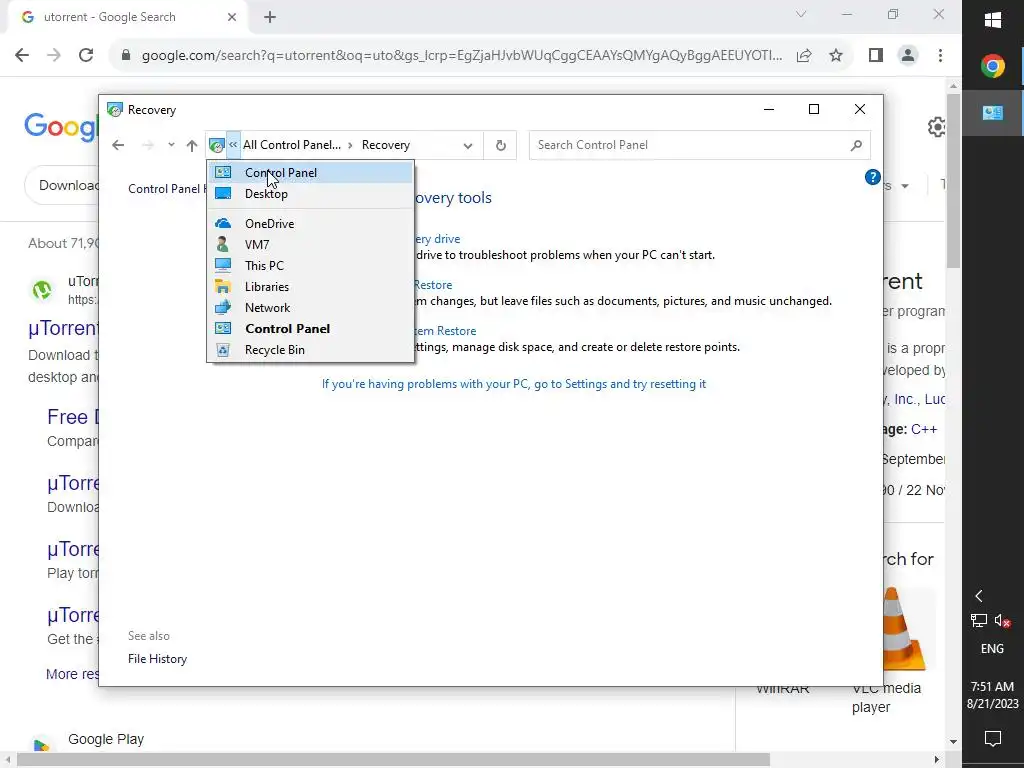Click the double-chevron breadcrumb expander
The width and height of the screenshot is (1024, 768).
coord(233,145)
